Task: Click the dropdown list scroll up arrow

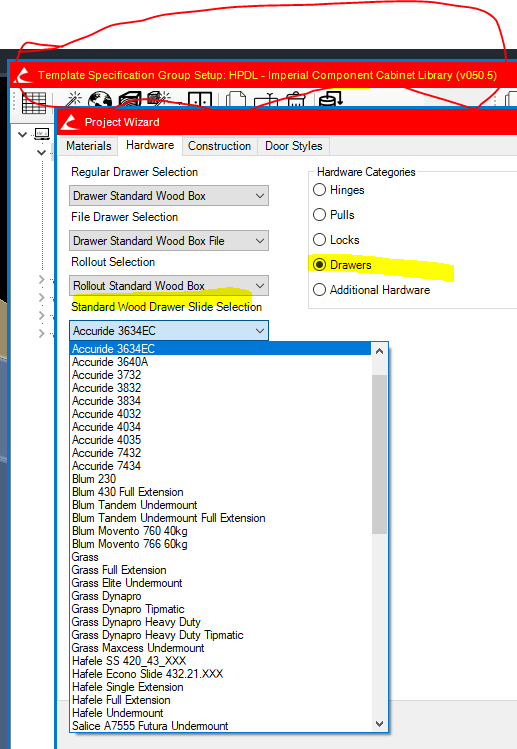Action: (379, 352)
